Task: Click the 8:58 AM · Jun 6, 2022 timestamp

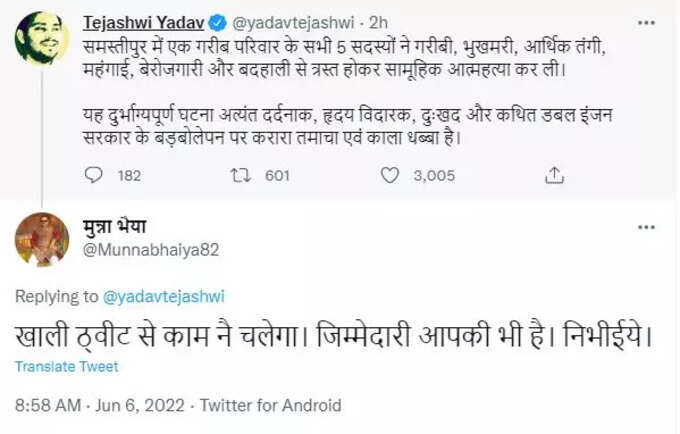Action: [x=100, y=406]
